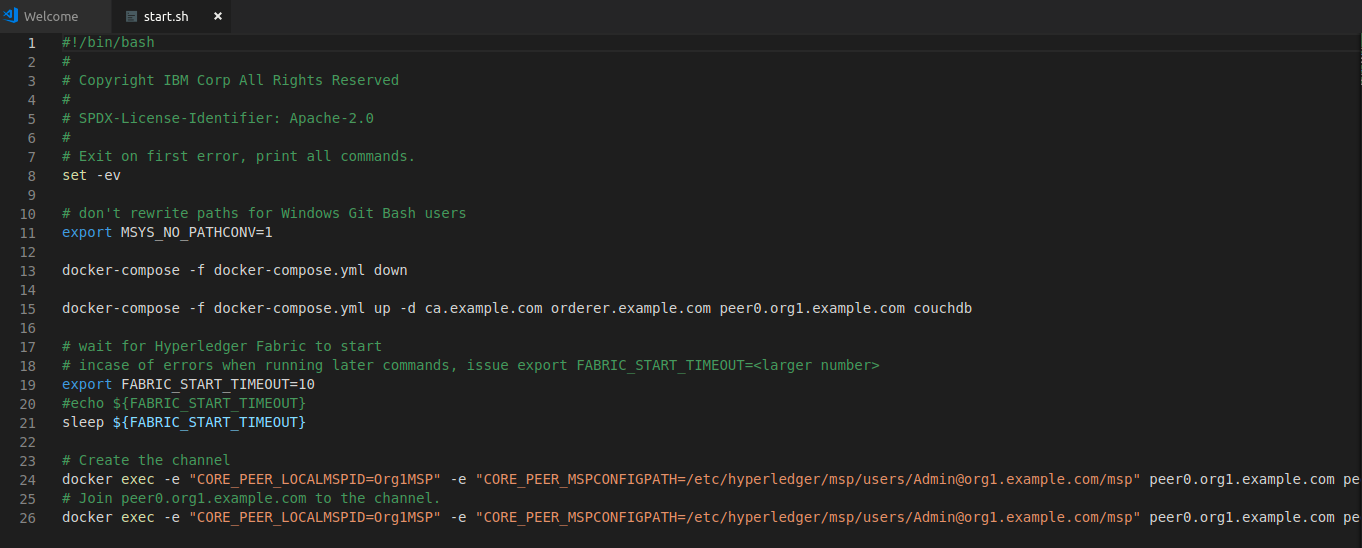The width and height of the screenshot is (1362, 548).
Task: Click line number 1 in the gutter
Action: click(x=31, y=42)
